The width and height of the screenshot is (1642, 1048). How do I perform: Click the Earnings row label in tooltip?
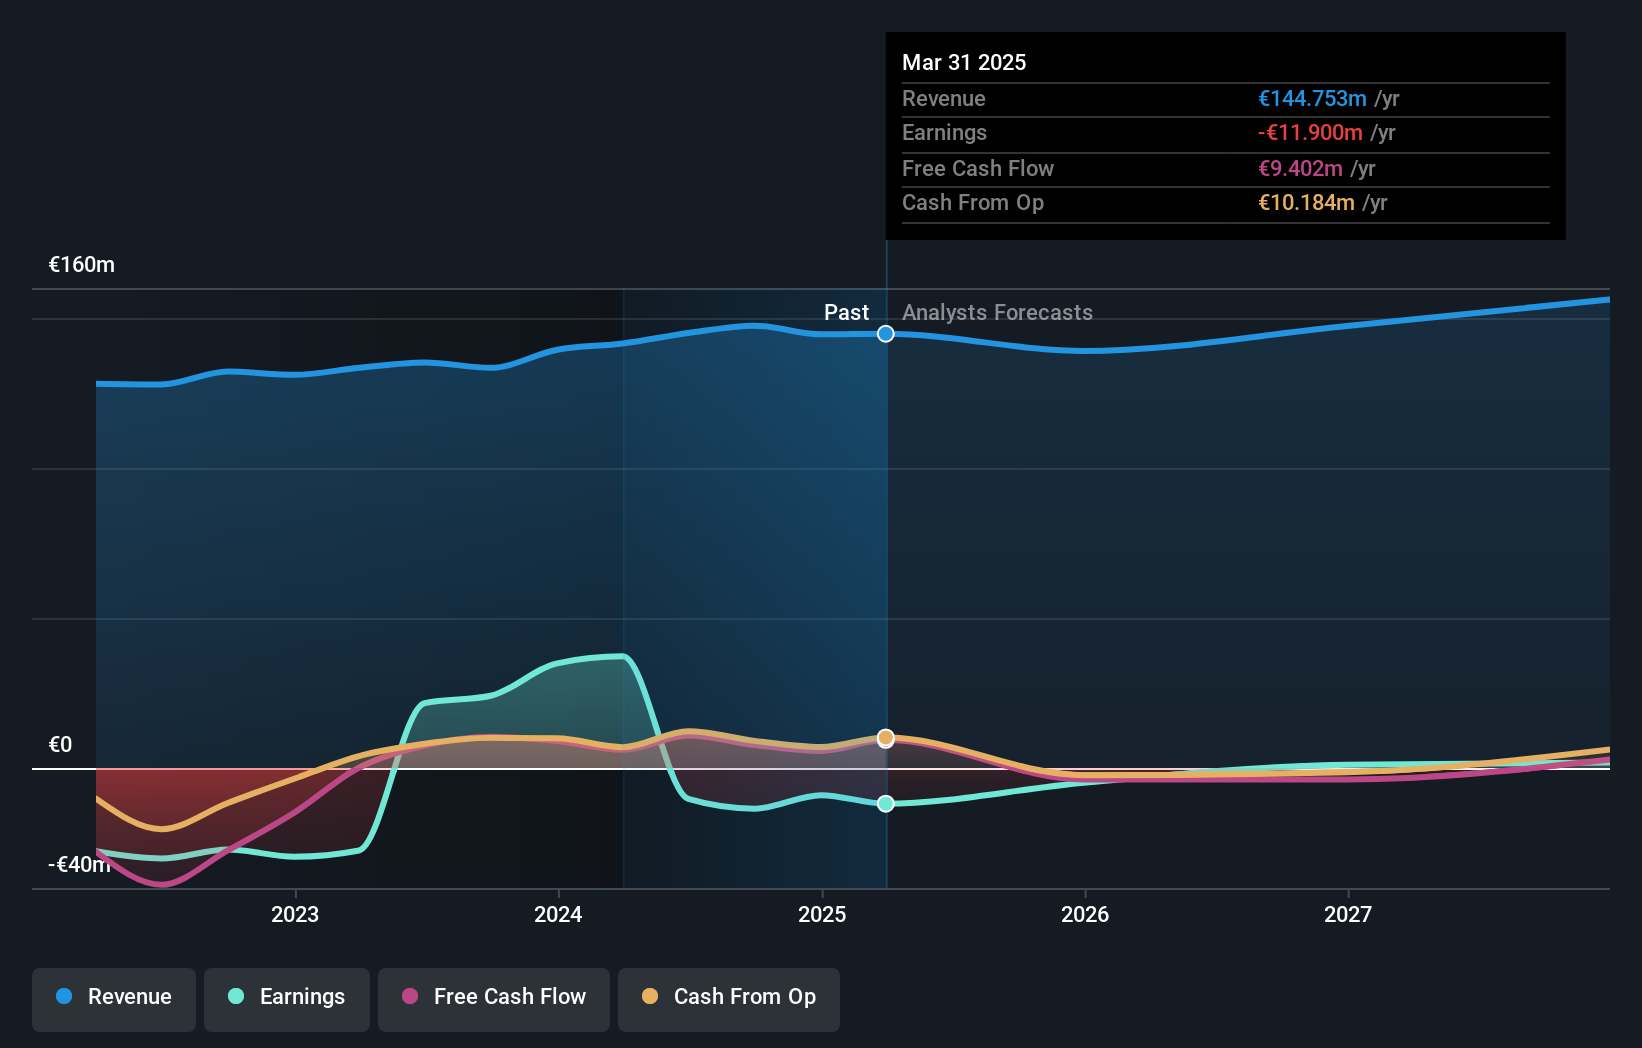944,133
